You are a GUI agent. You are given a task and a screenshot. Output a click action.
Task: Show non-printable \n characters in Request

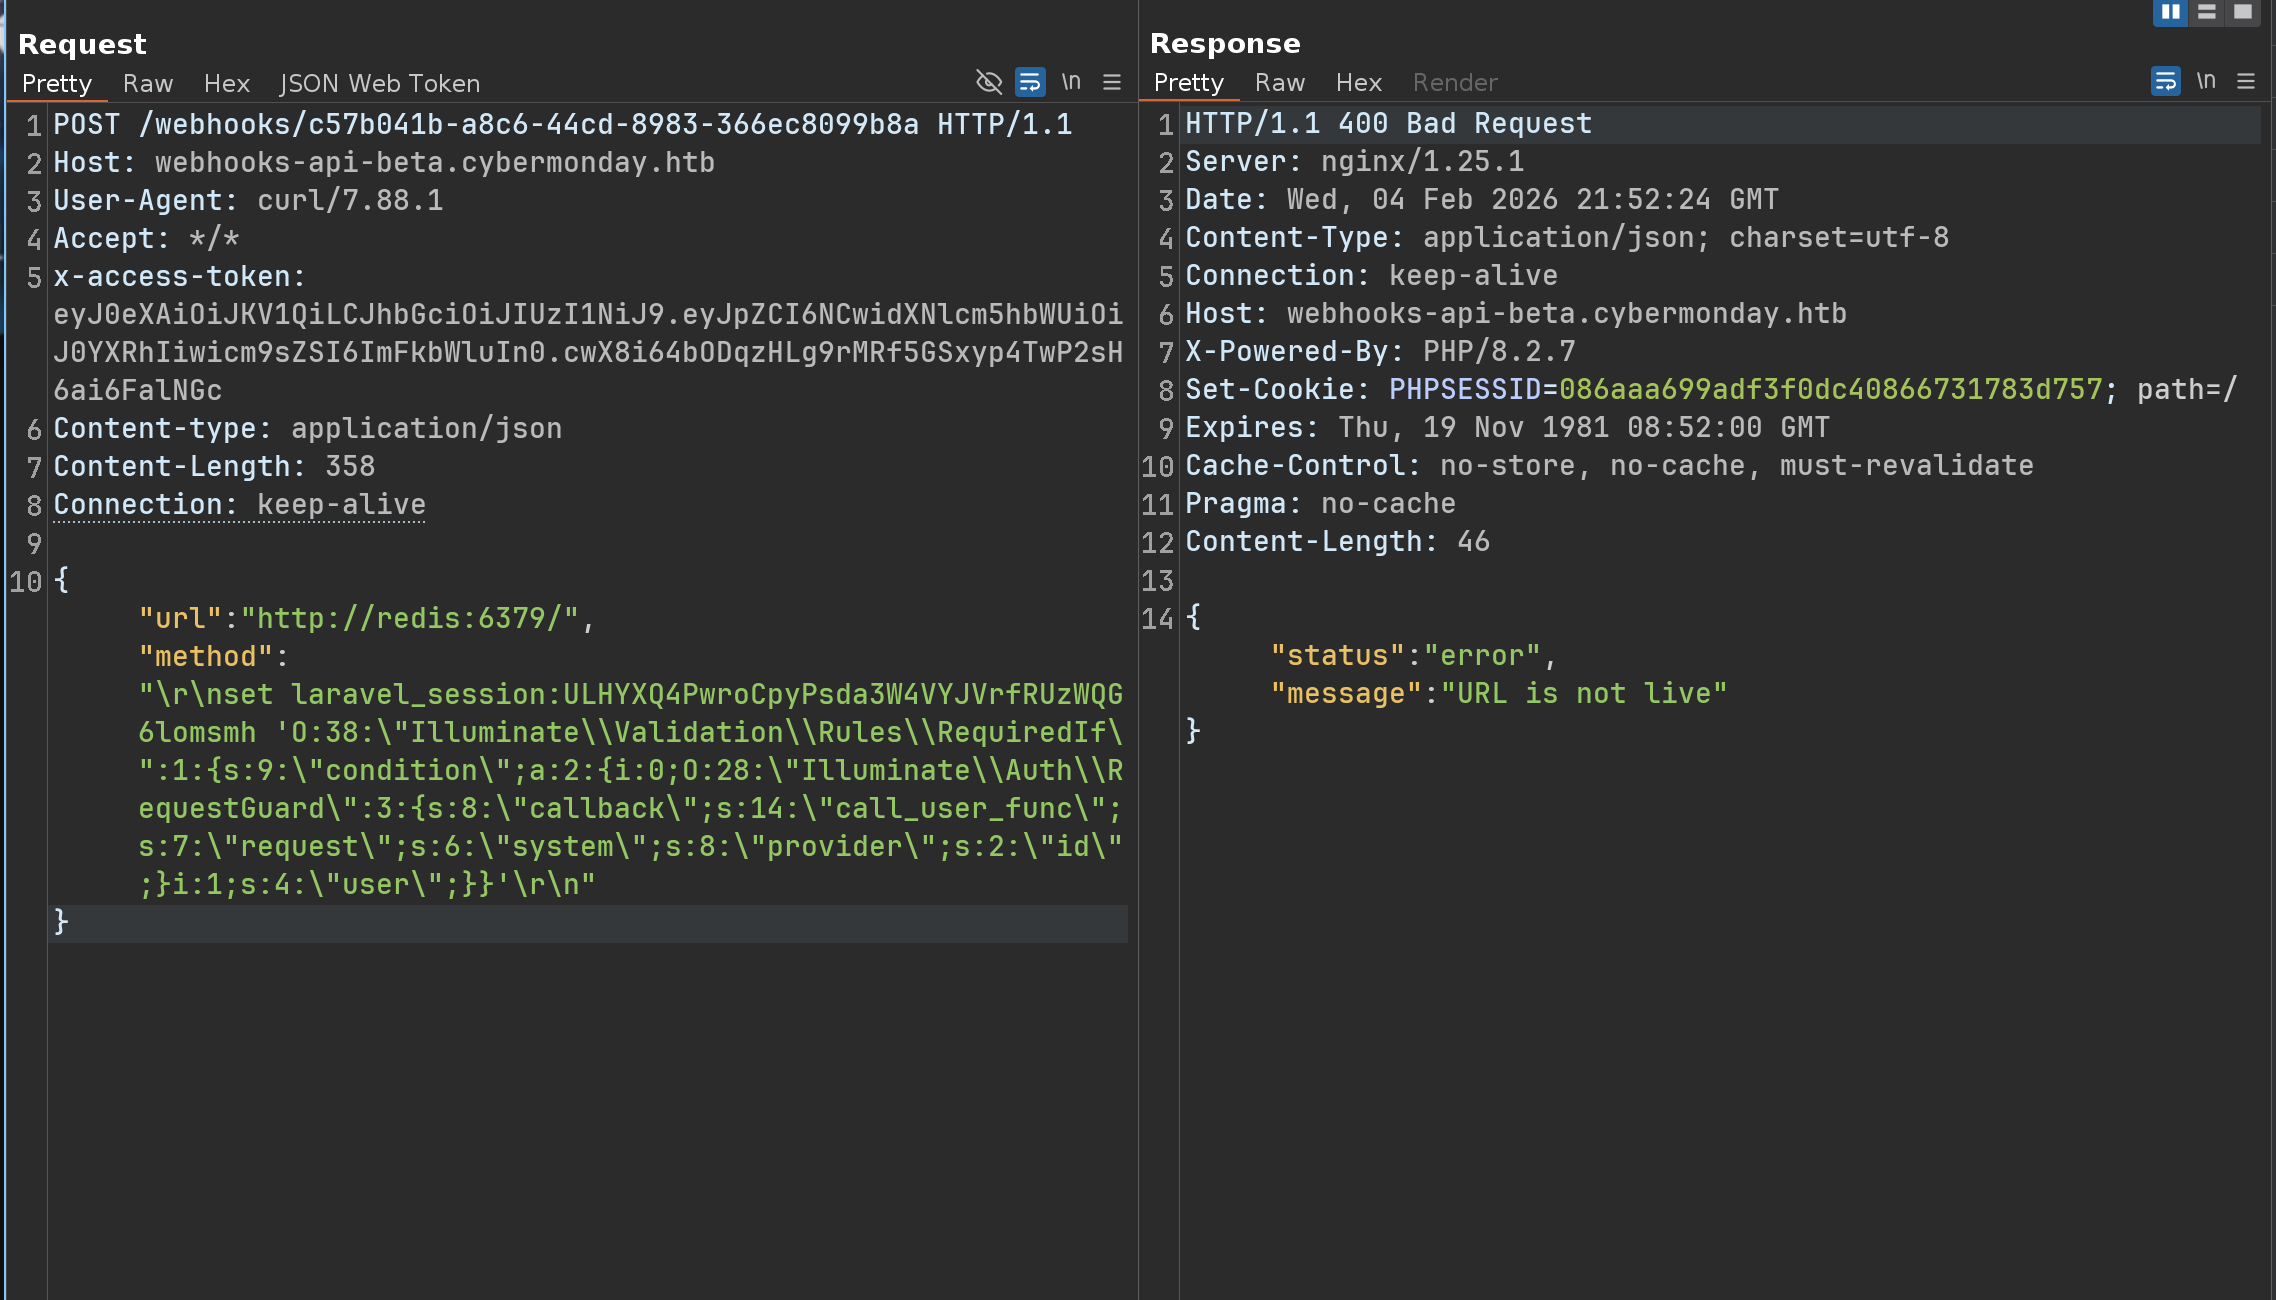pos(1071,82)
